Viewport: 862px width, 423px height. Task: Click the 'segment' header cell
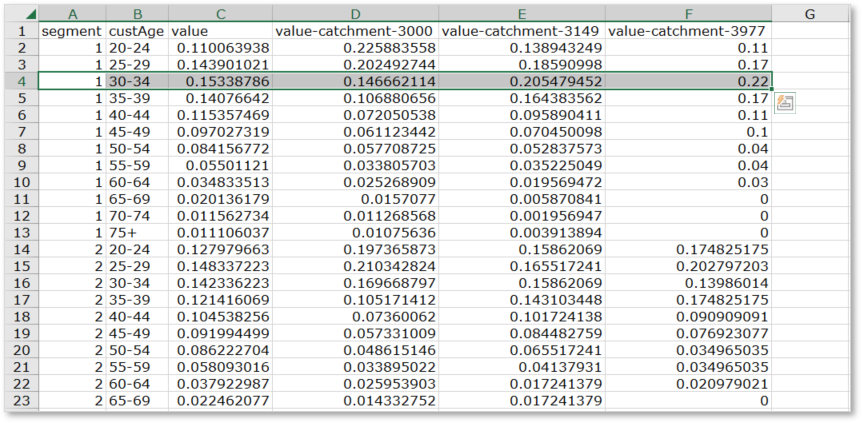[x=70, y=31]
